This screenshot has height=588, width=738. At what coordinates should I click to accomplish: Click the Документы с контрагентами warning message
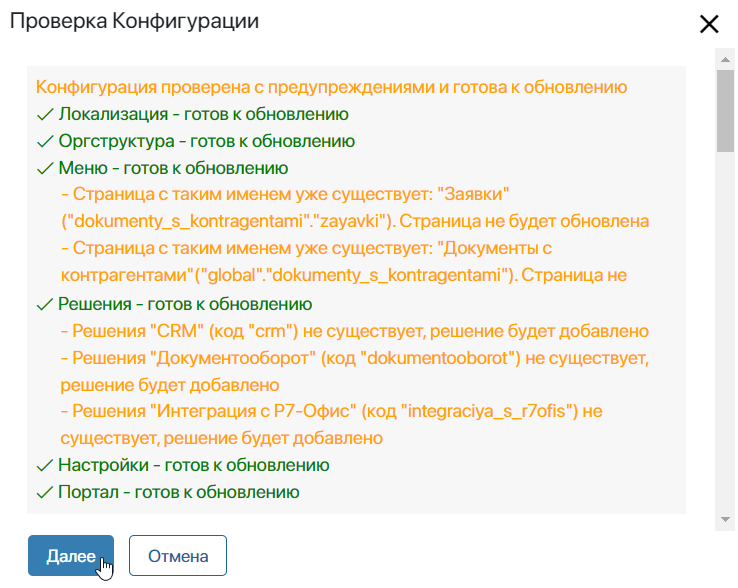(344, 262)
